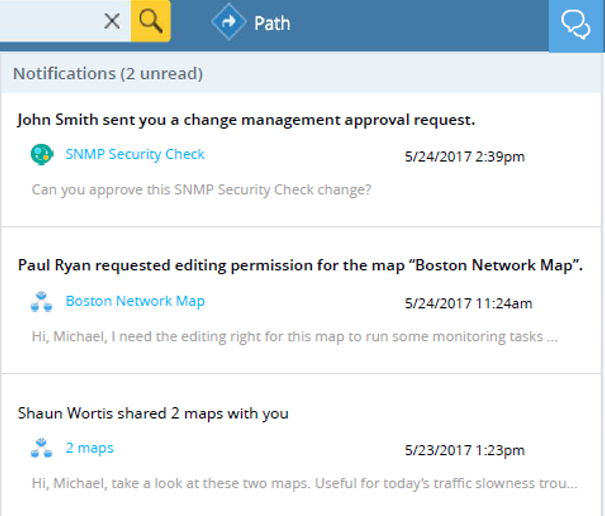This screenshot has width=605, height=516.
Task: Read the SNMP change approval message text
Action: 201,189
